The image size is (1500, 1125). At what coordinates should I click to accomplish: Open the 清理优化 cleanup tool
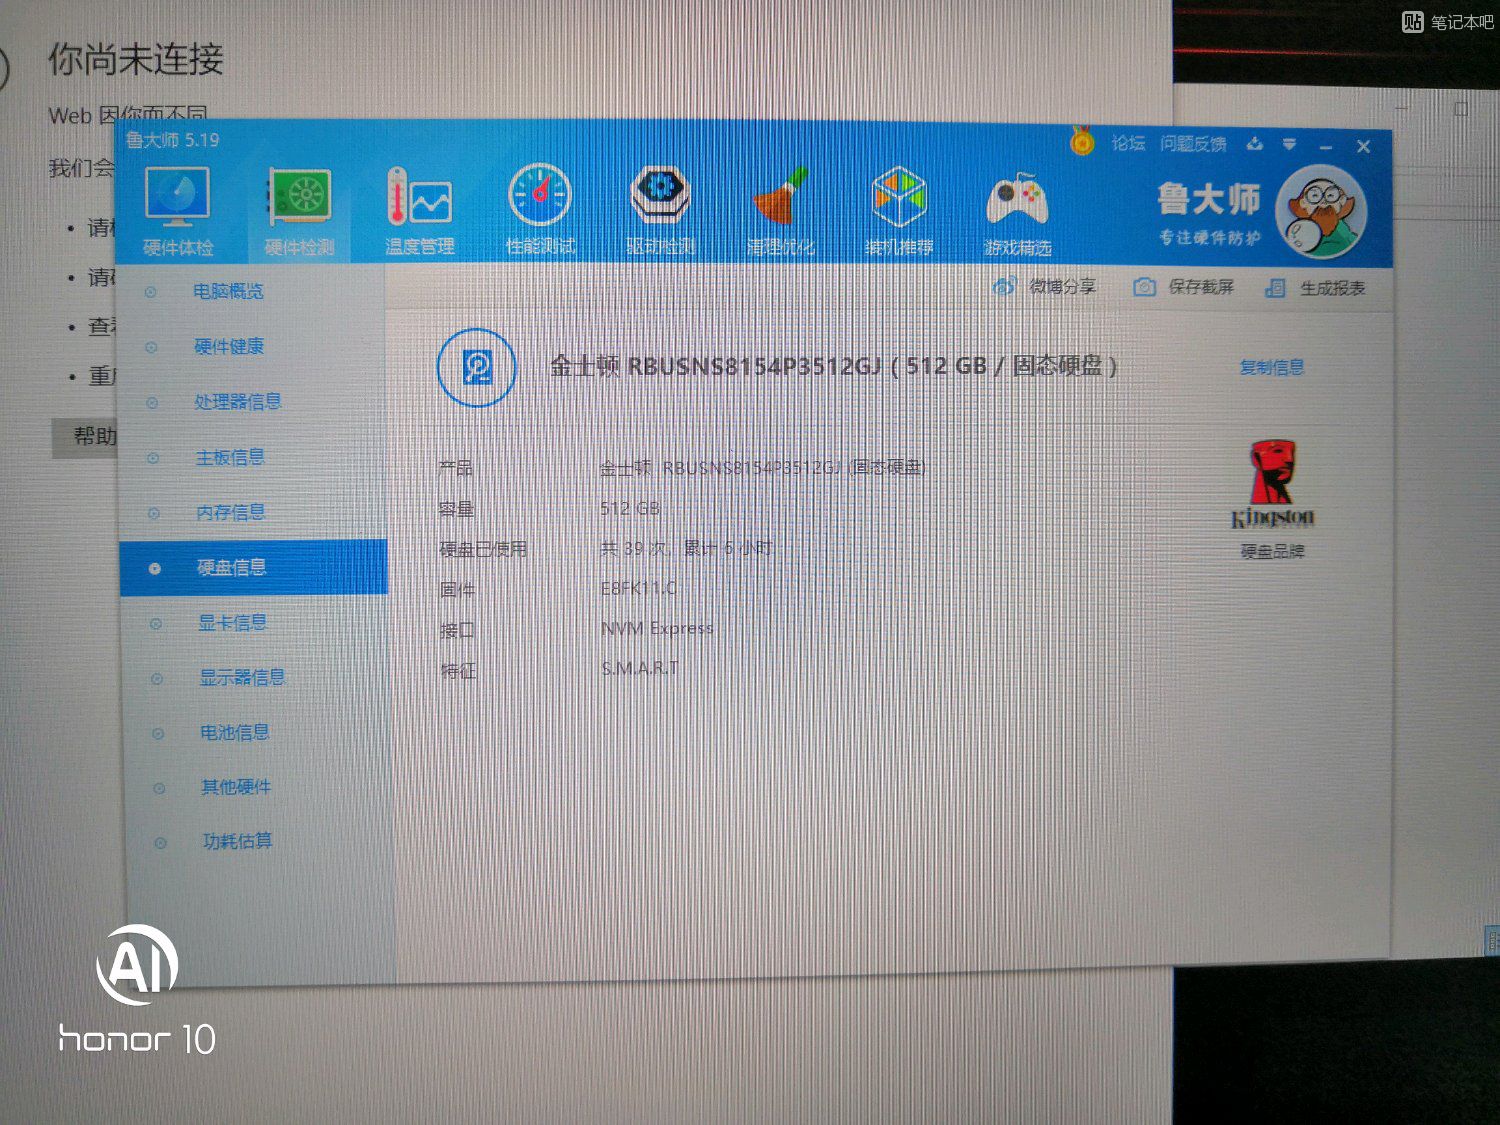(x=780, y=212)
